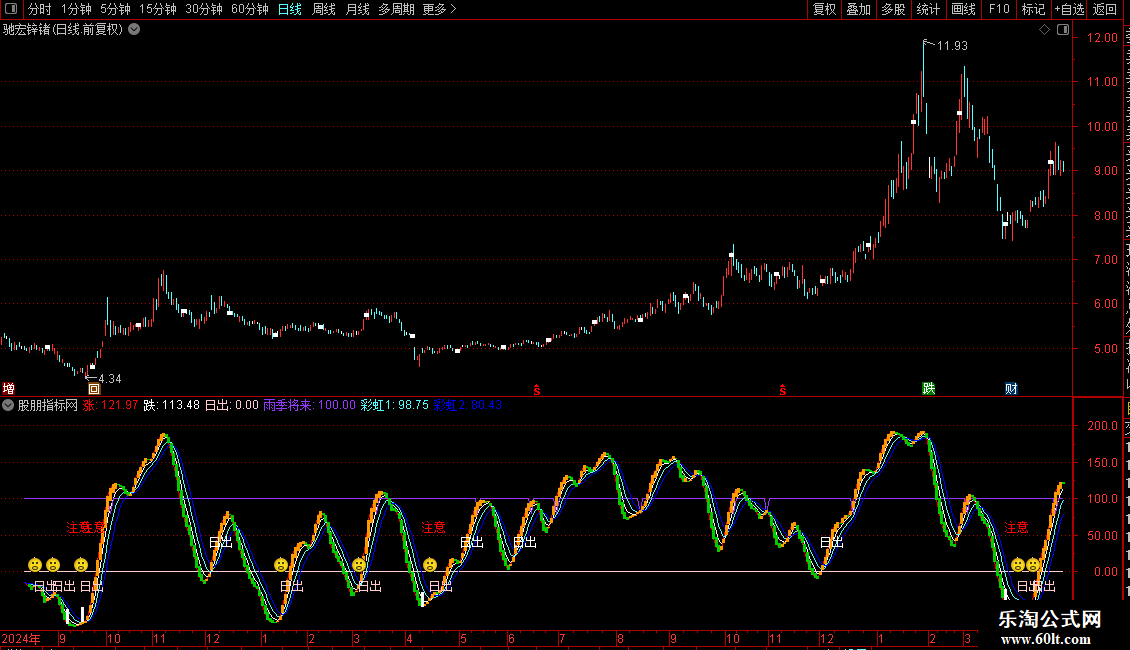Click the 2024年 label on time axis
Viewport: 1130px width, 650px height.
pos(20,639)
